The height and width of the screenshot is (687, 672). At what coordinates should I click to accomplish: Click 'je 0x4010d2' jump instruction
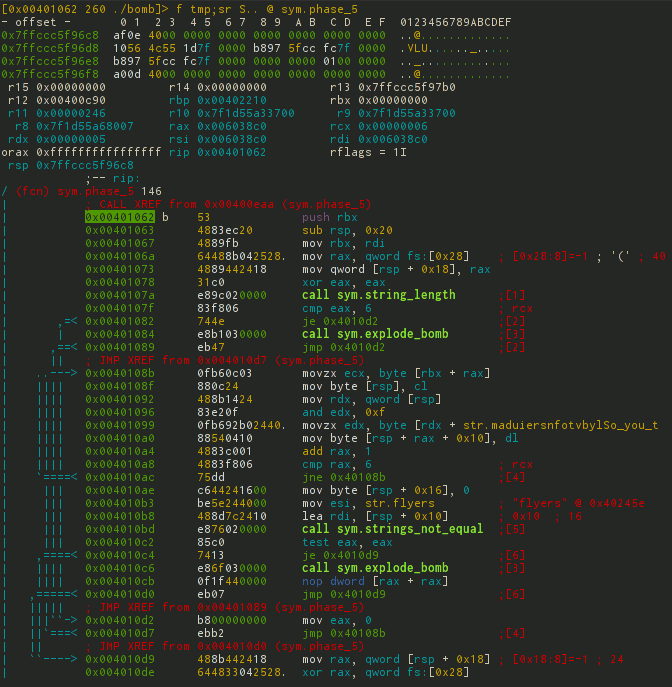click(340, 321)
